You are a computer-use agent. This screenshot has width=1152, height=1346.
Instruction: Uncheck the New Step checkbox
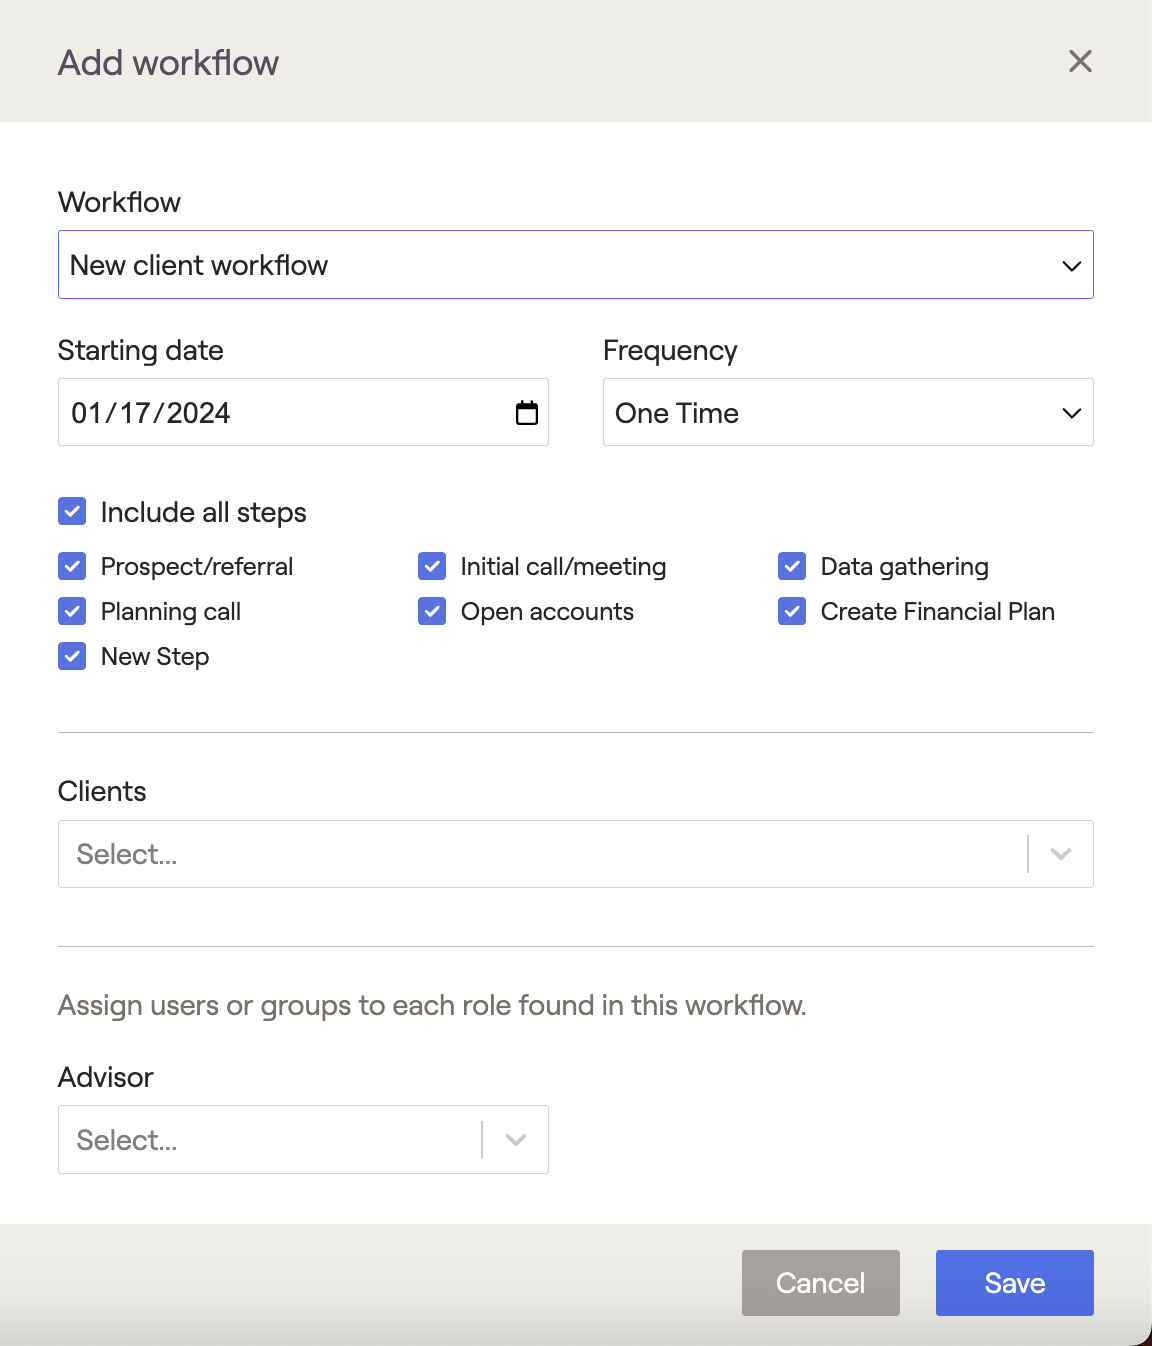point(72,656)
